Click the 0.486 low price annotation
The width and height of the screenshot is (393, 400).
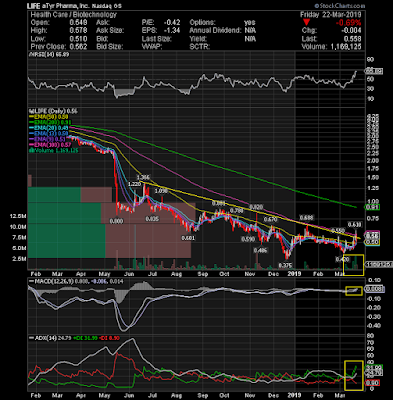coord(260,250)
